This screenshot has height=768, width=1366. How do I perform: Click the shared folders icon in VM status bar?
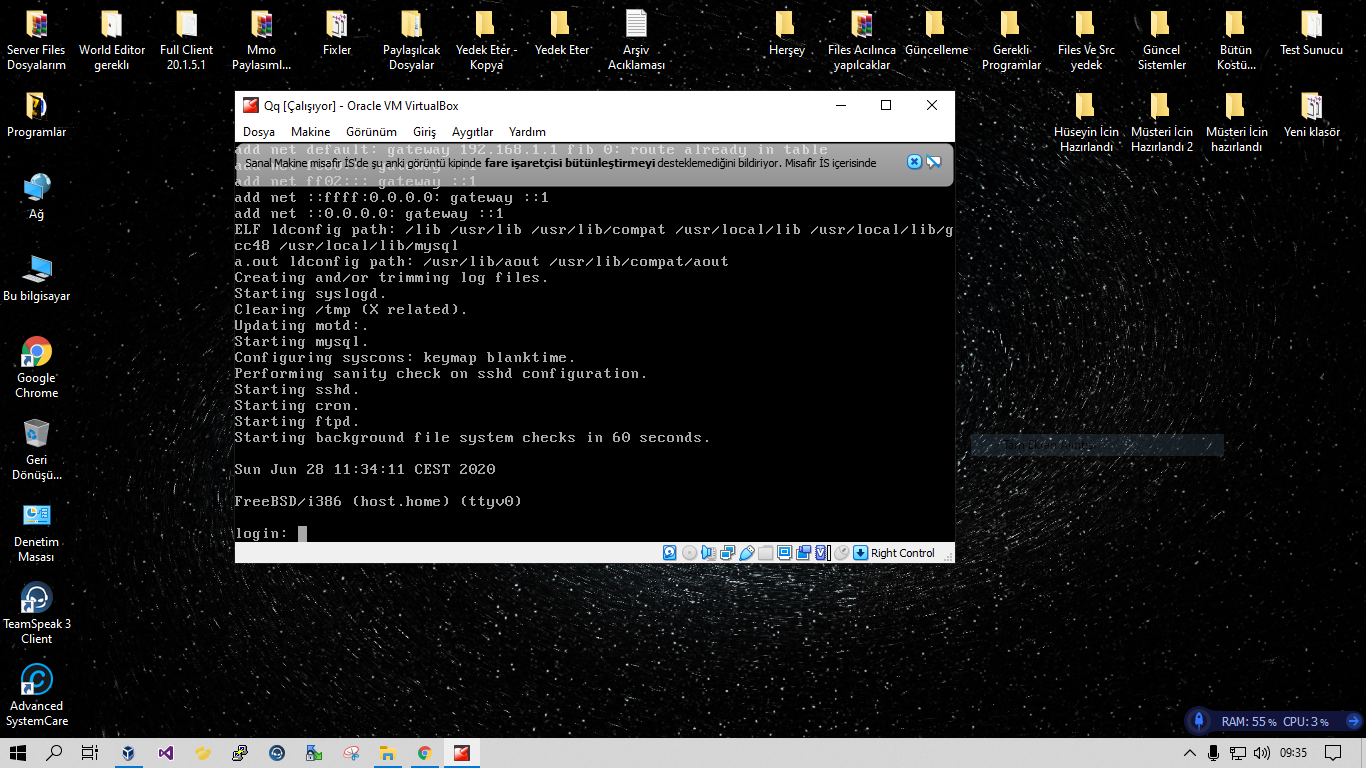coord(766,552)
